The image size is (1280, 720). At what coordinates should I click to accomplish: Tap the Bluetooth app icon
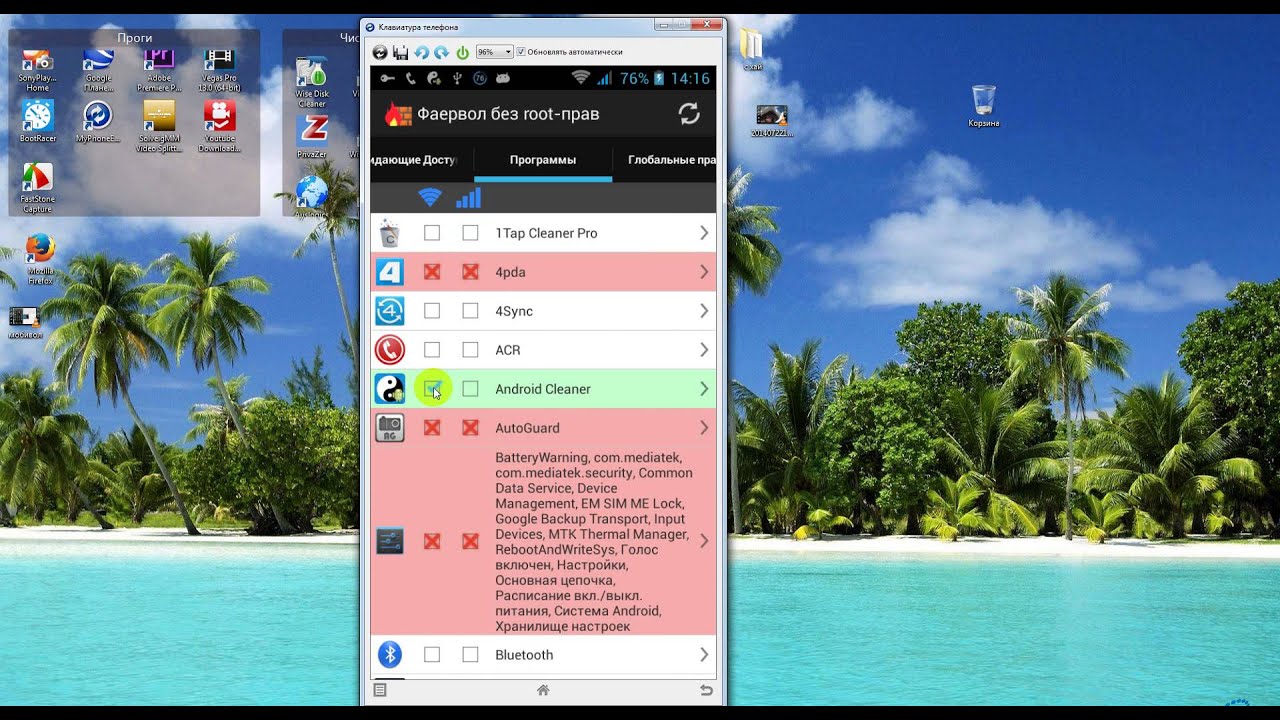(389, 655)
